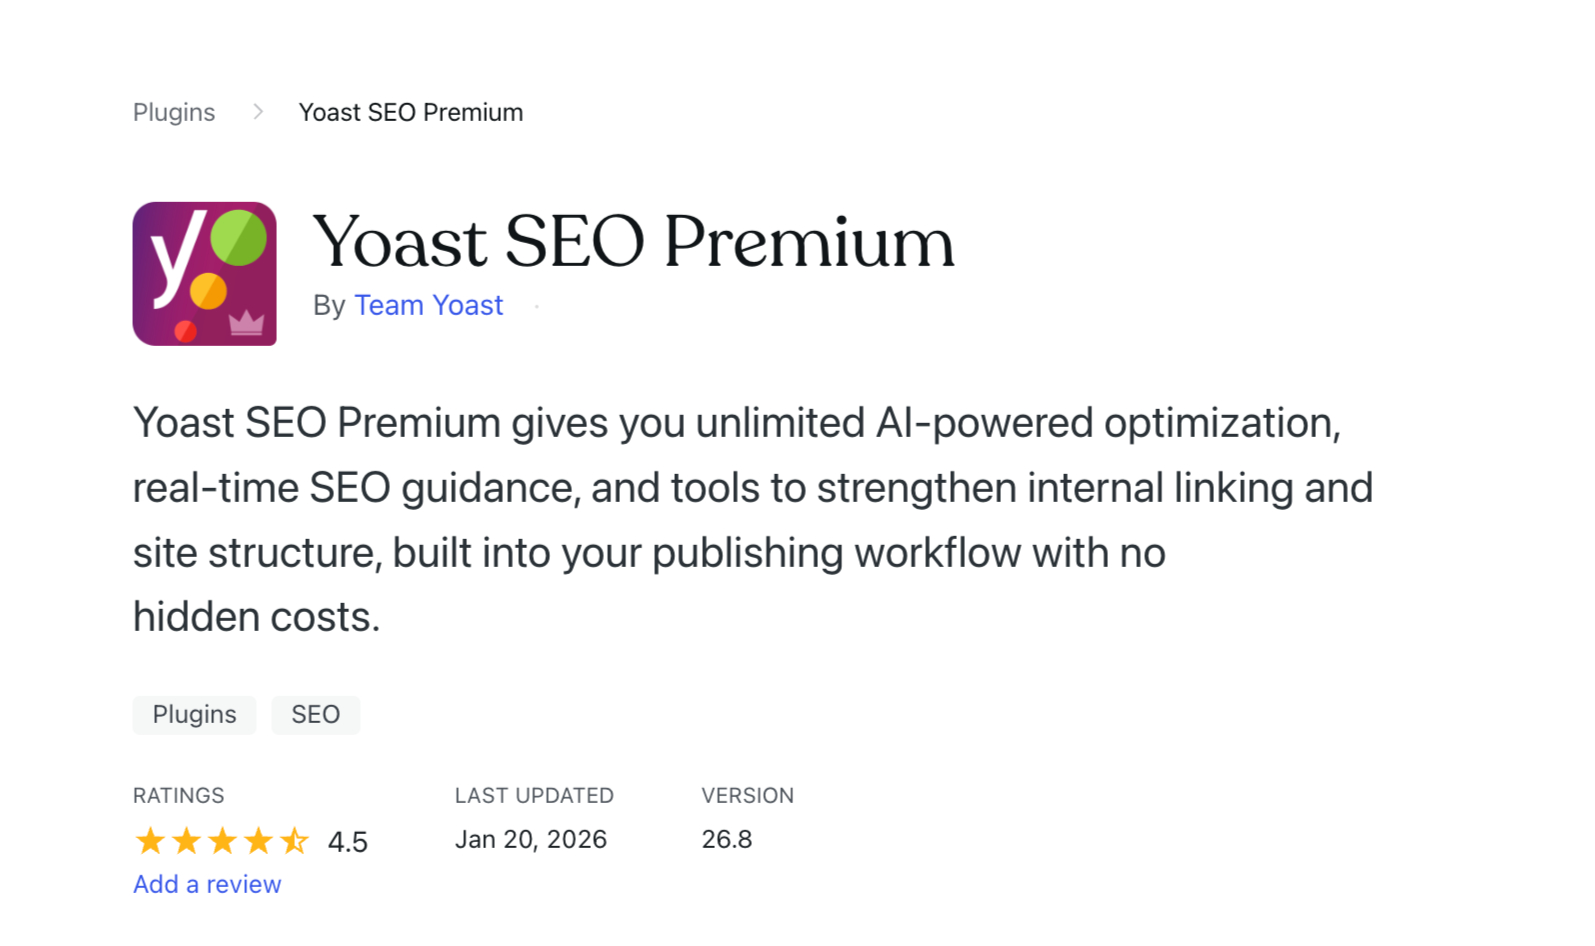Click the half-filled fifth star
This screenshot has width=1595, height=946.
click(295, 841)
